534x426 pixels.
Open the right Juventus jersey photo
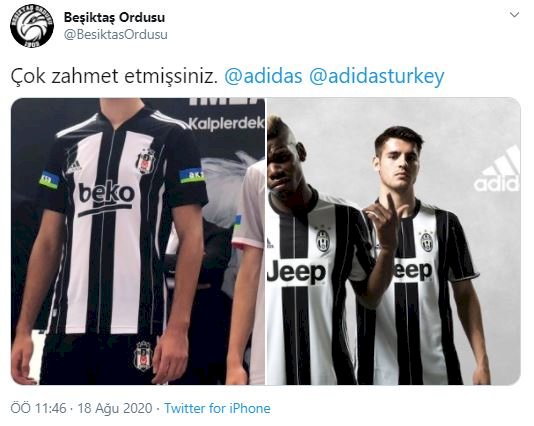click(x=393, y=241)
